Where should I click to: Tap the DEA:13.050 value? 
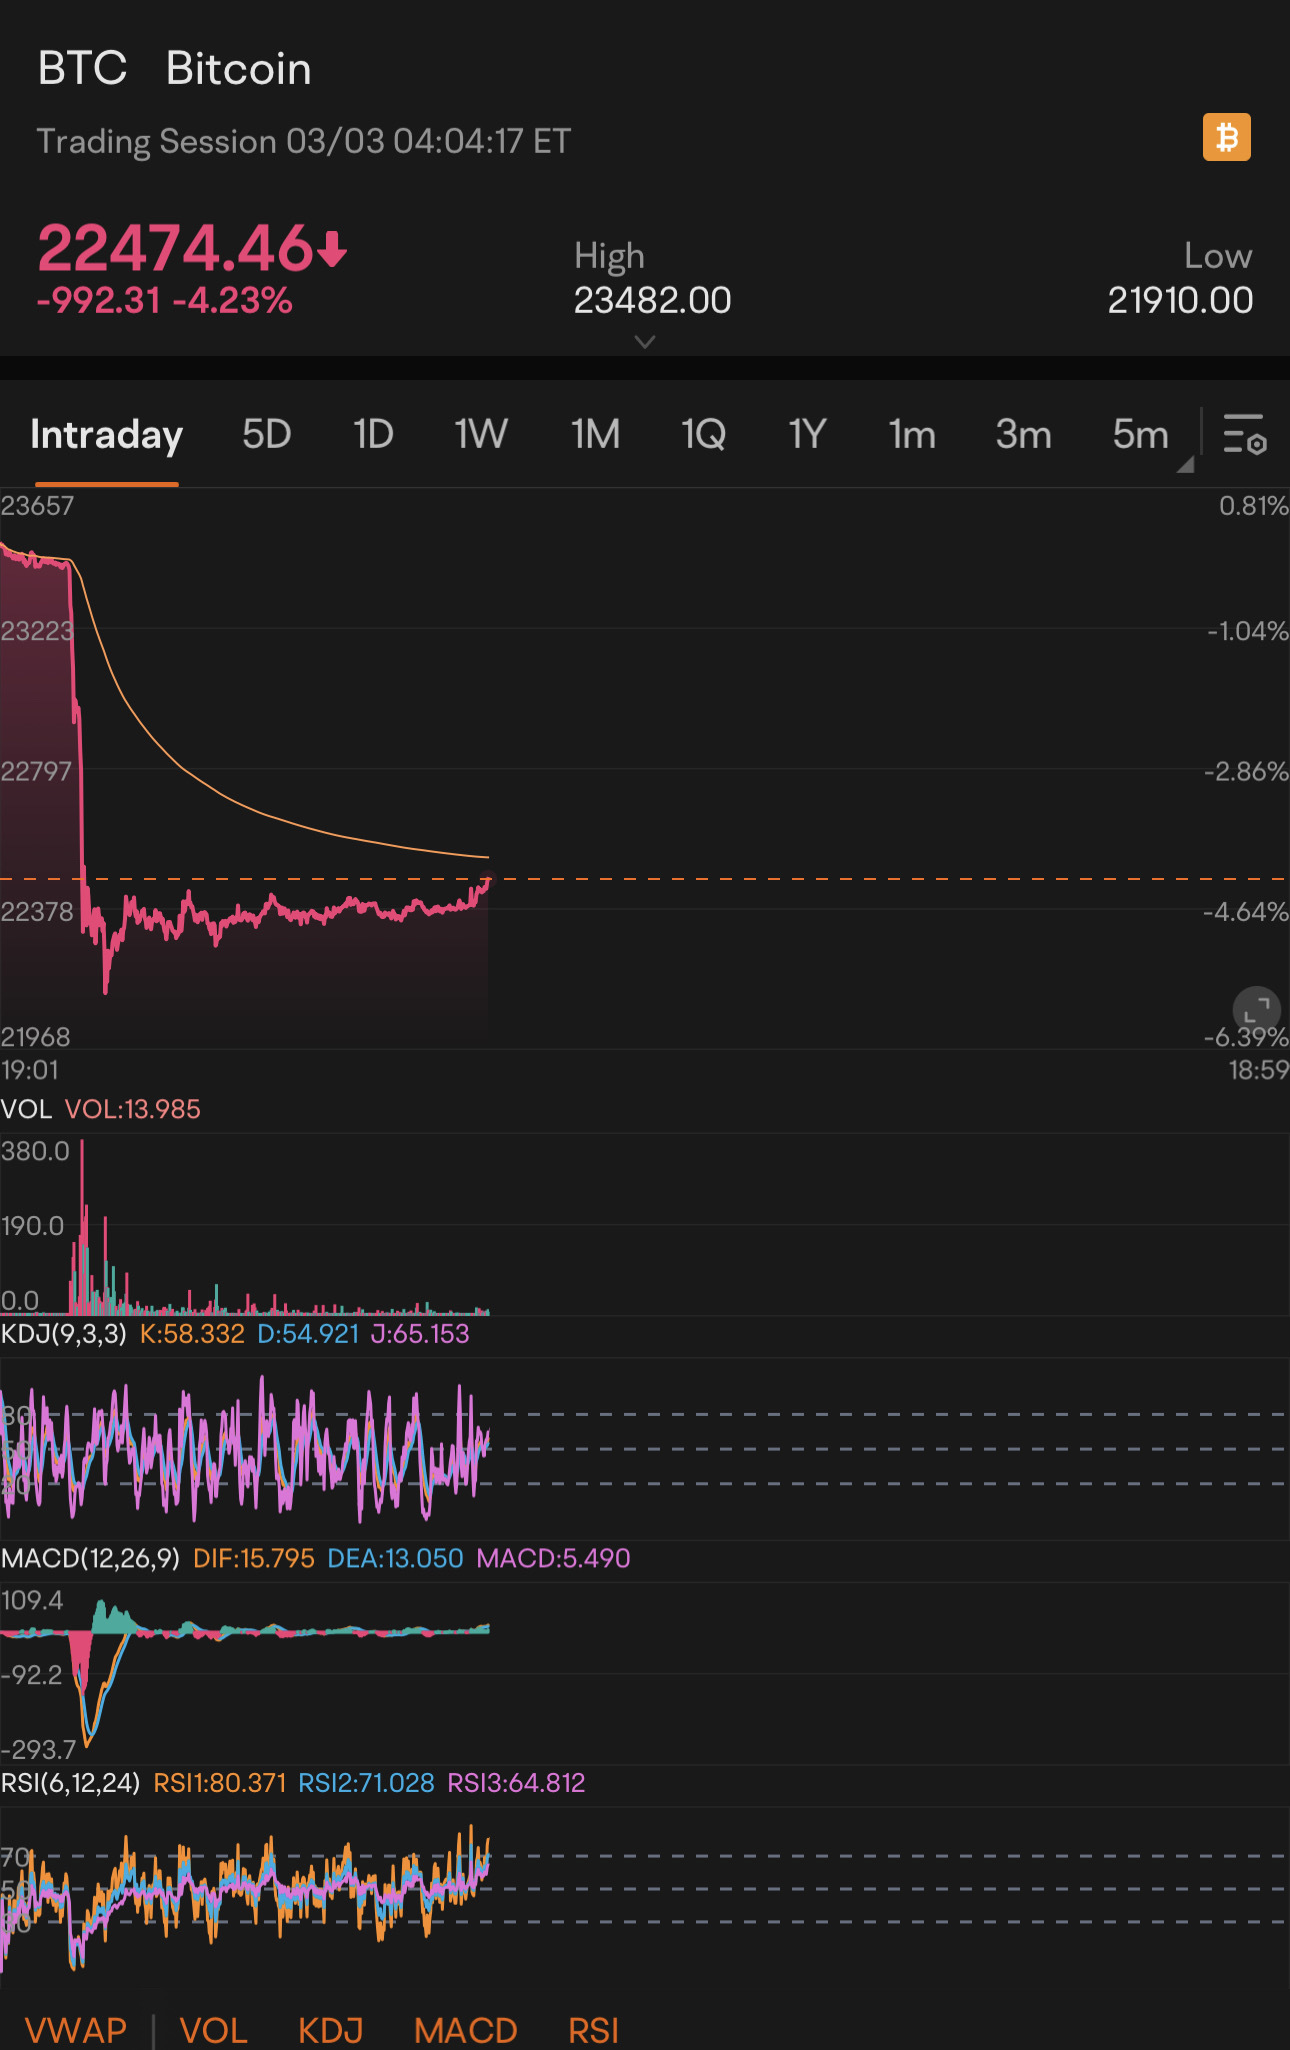(x=395, y=1558)
